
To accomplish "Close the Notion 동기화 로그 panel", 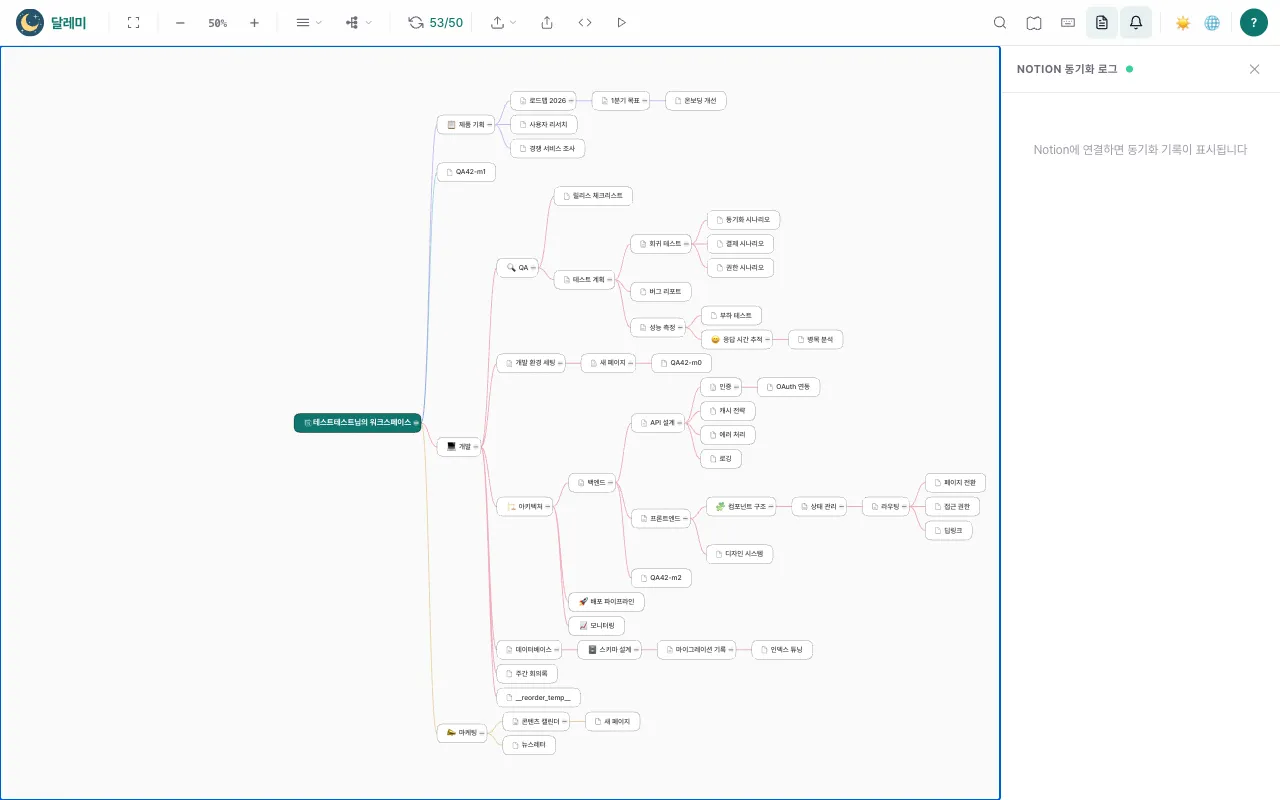I will point(1254,69).
